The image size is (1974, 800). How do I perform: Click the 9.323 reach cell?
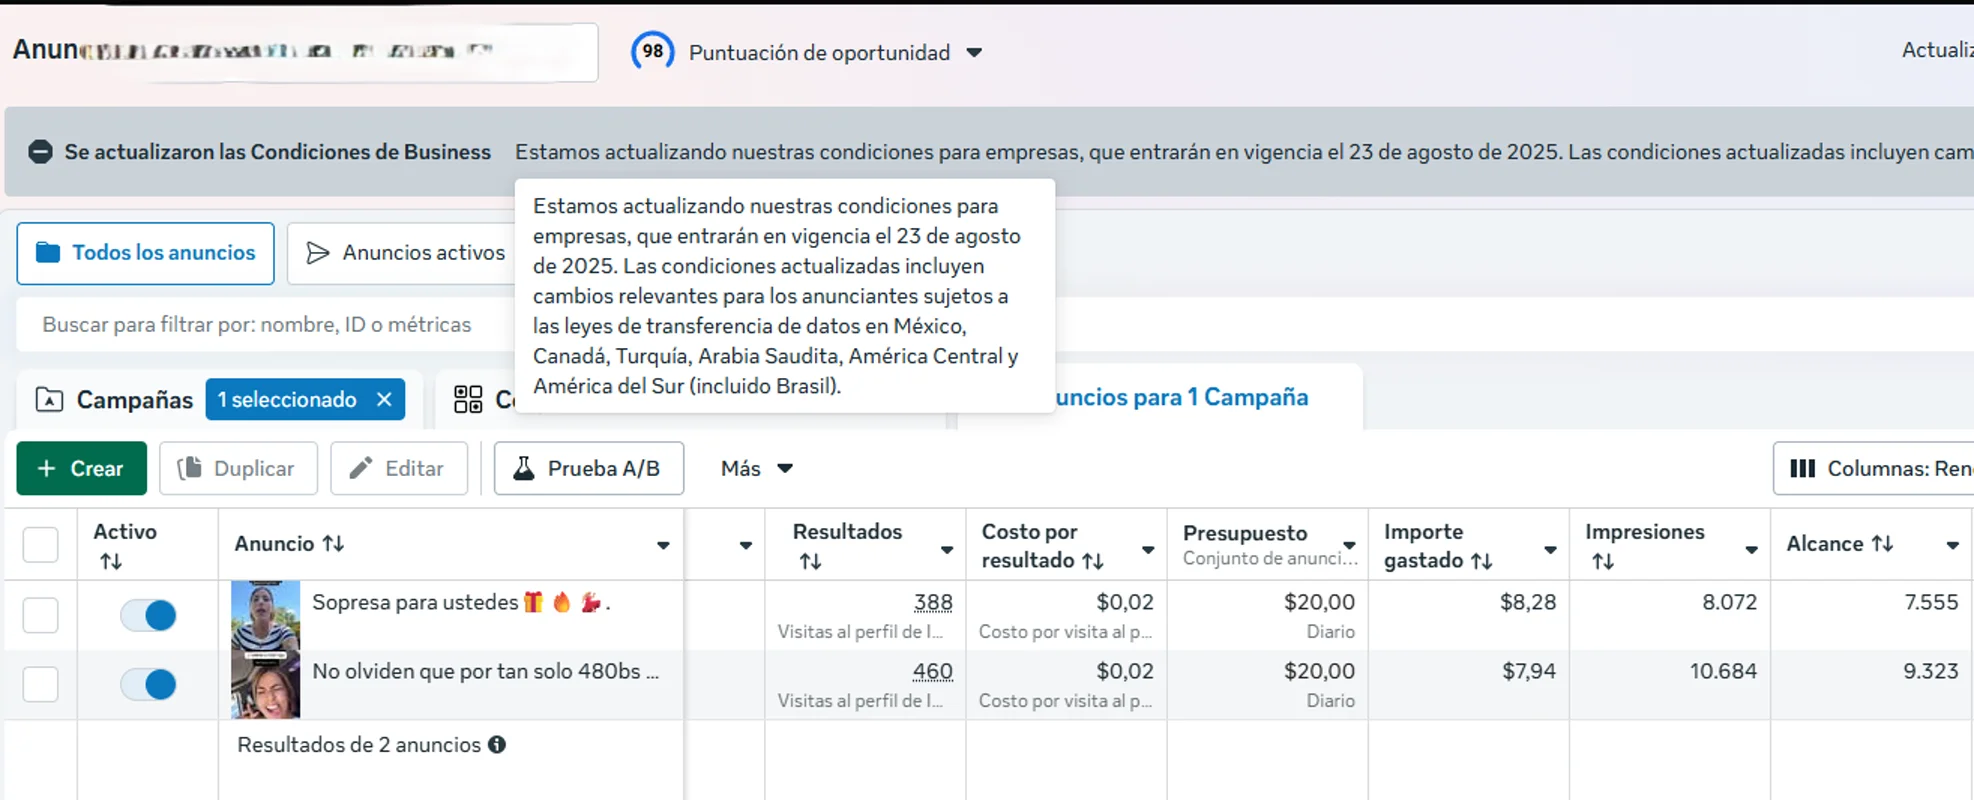(x=1931, y=671)
